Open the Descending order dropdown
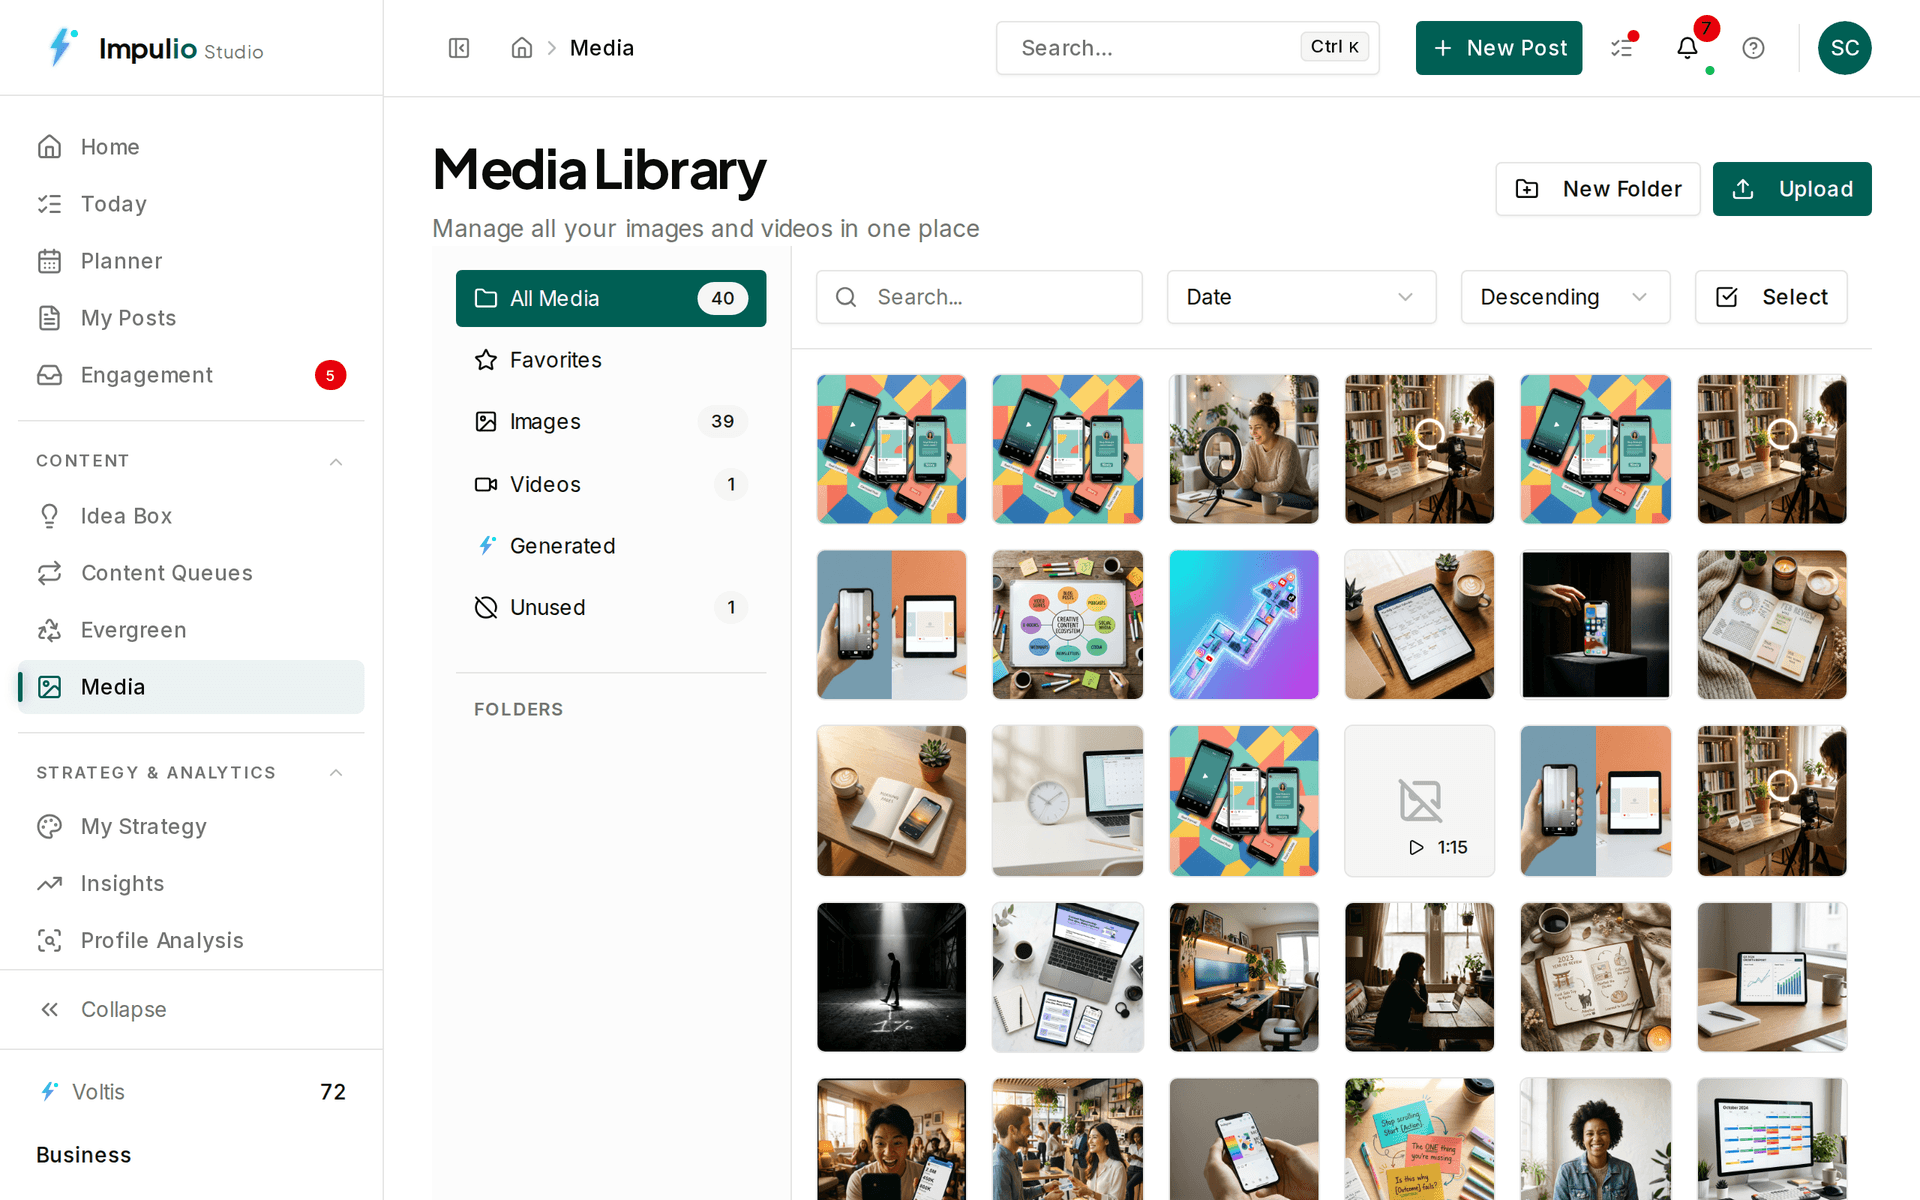The image size is (1920, 1200). point(1565,297)
